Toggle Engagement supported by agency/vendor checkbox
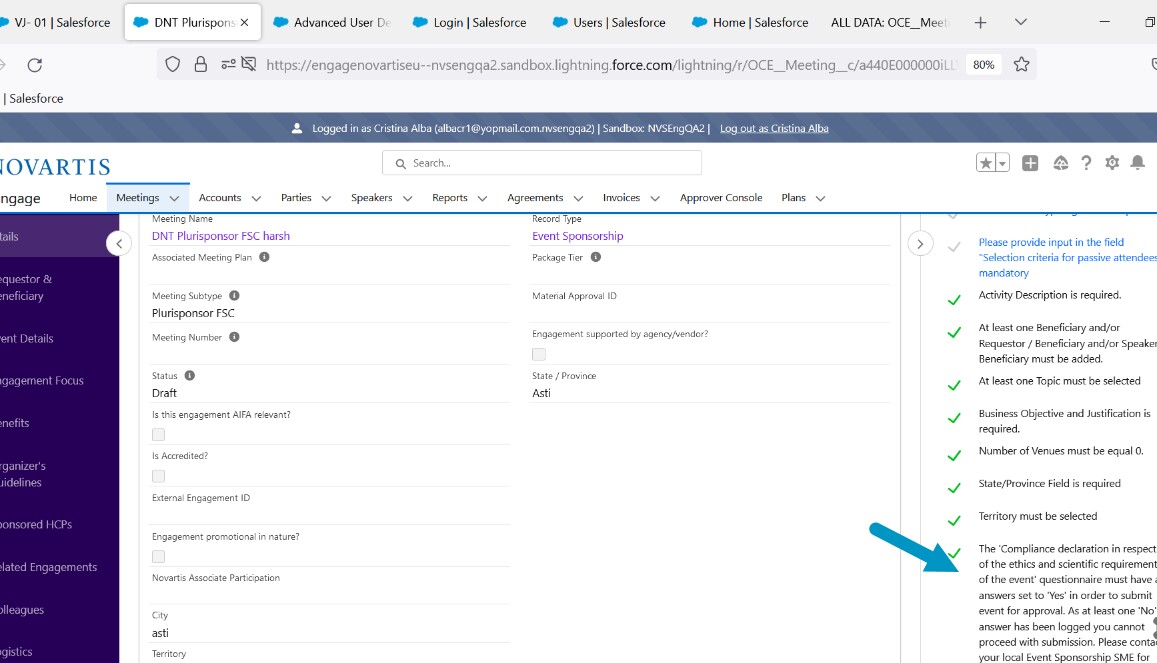This screenshot has height=663, width=1157. click(x=539, y=354)
